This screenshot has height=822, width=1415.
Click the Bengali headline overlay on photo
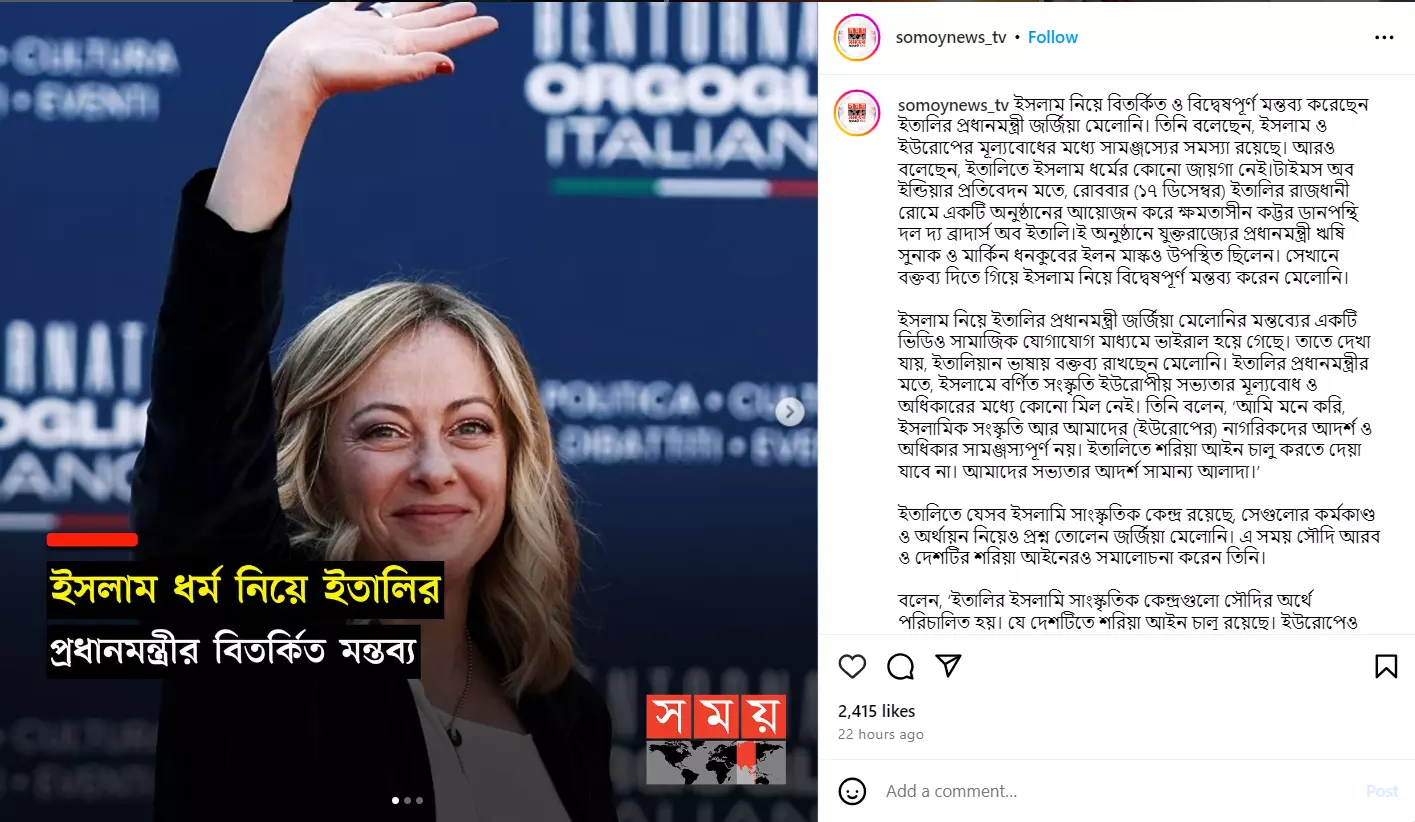245,619
